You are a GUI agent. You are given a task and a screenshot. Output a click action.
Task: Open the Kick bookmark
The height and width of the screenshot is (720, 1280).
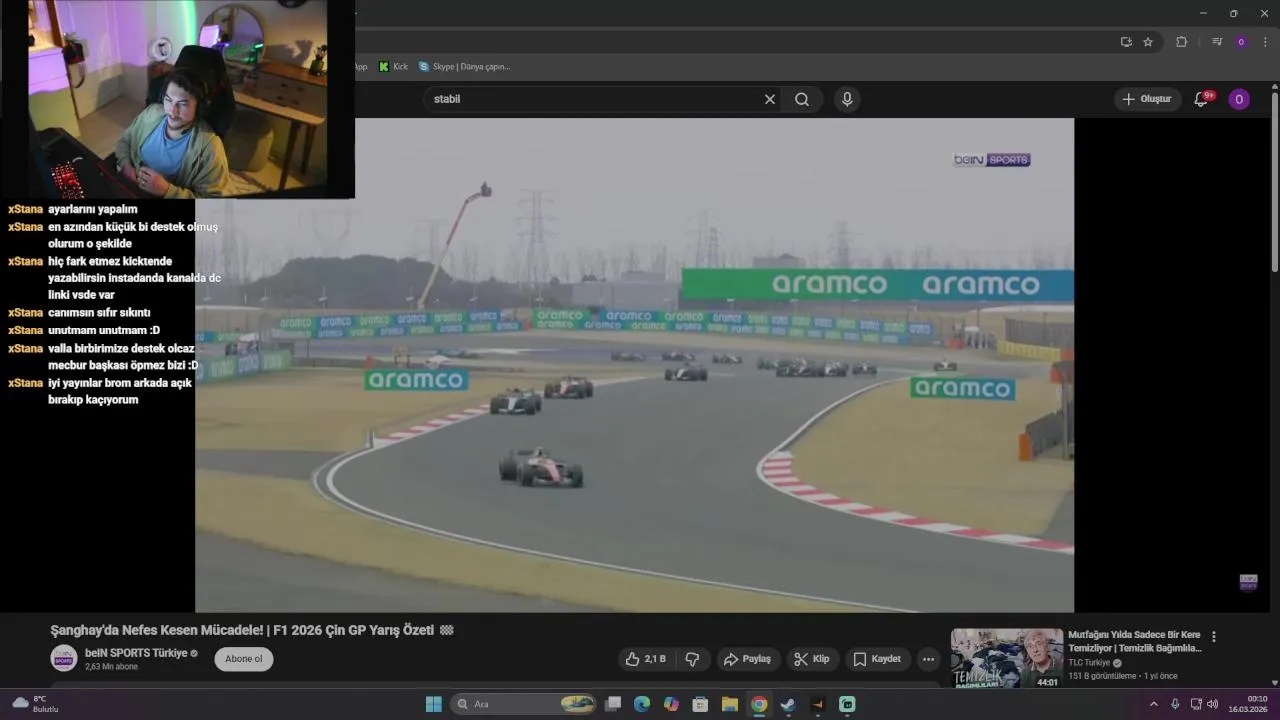click(394, 67)
